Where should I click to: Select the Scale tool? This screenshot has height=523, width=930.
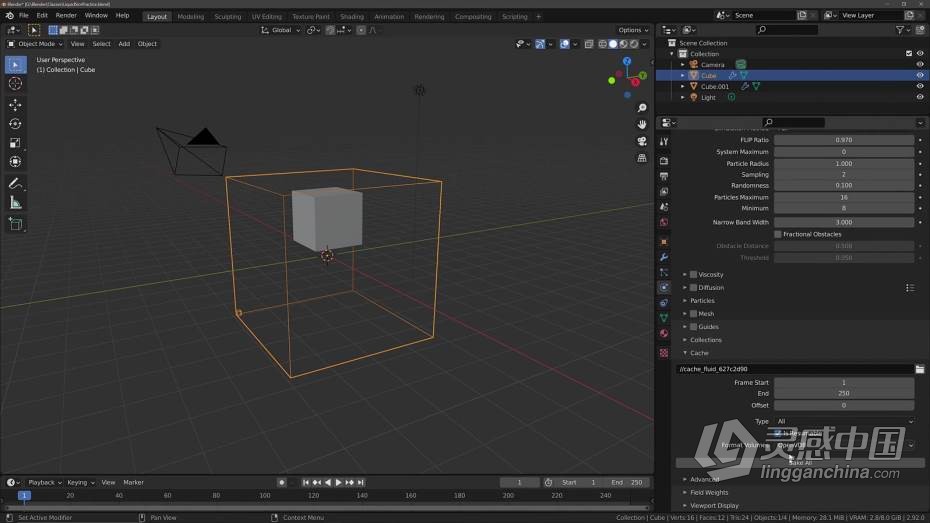(x=15, y=143)
